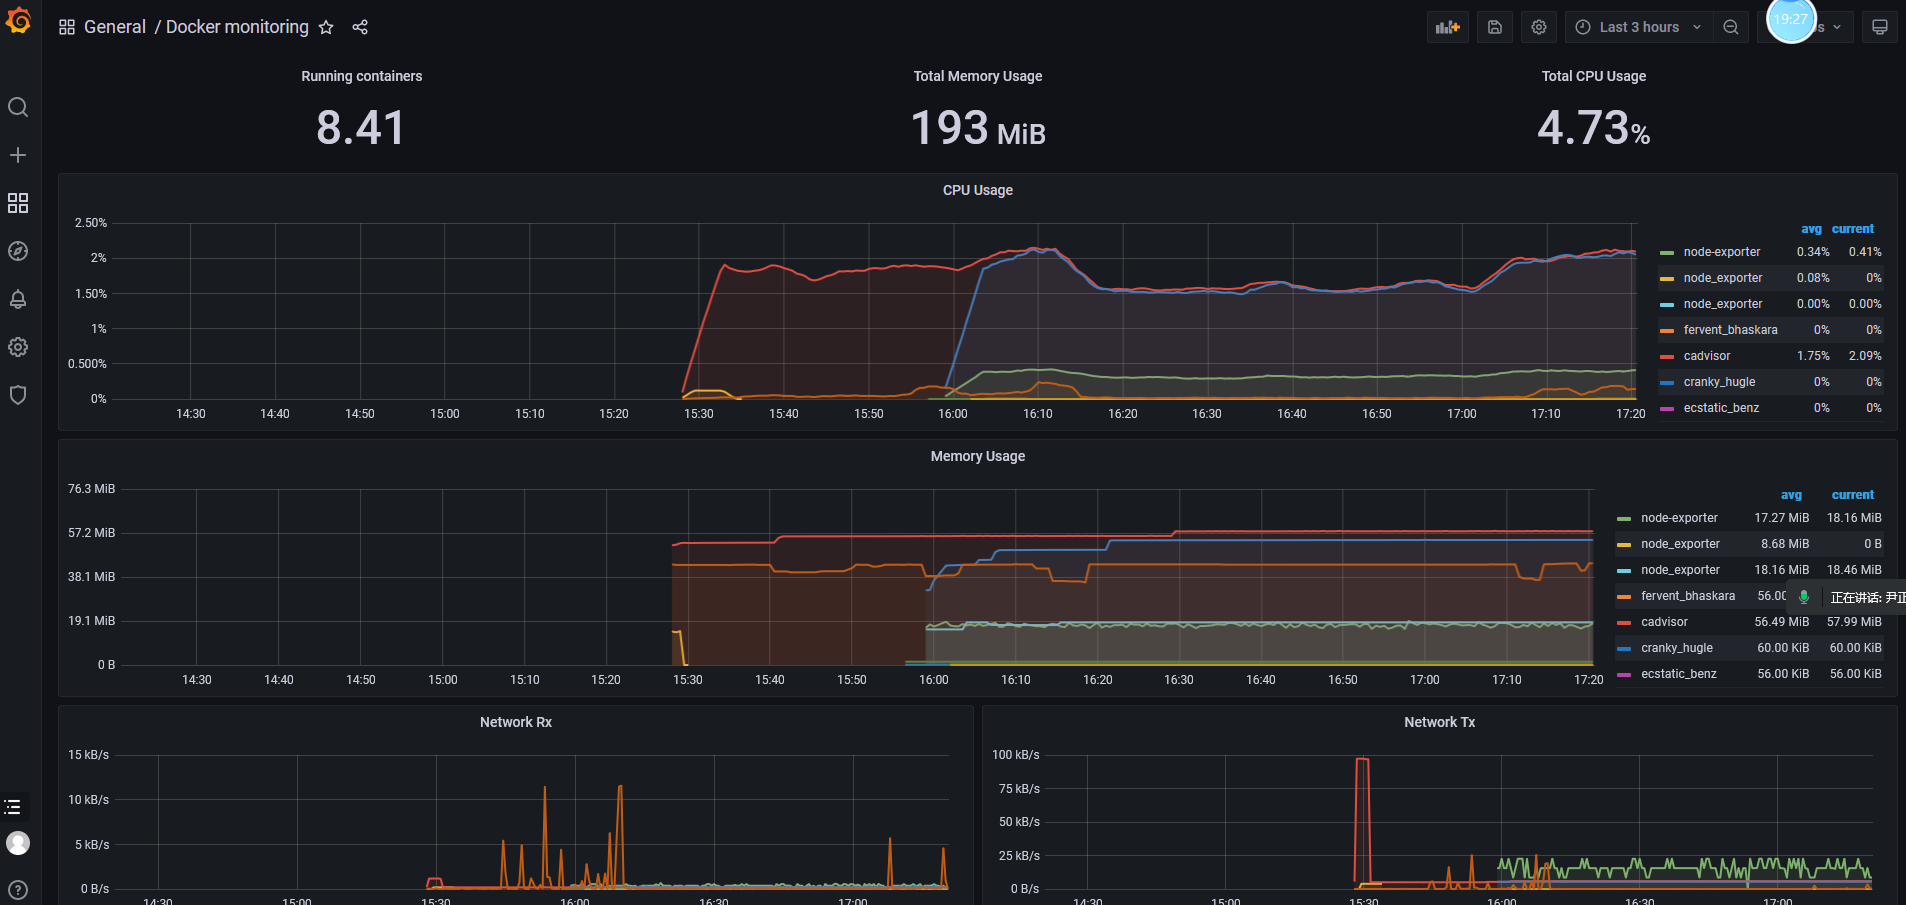
Task: Change cadvisor red color swatch in CPU legend
Action: pyautogui.click(x=1666, y=357)
